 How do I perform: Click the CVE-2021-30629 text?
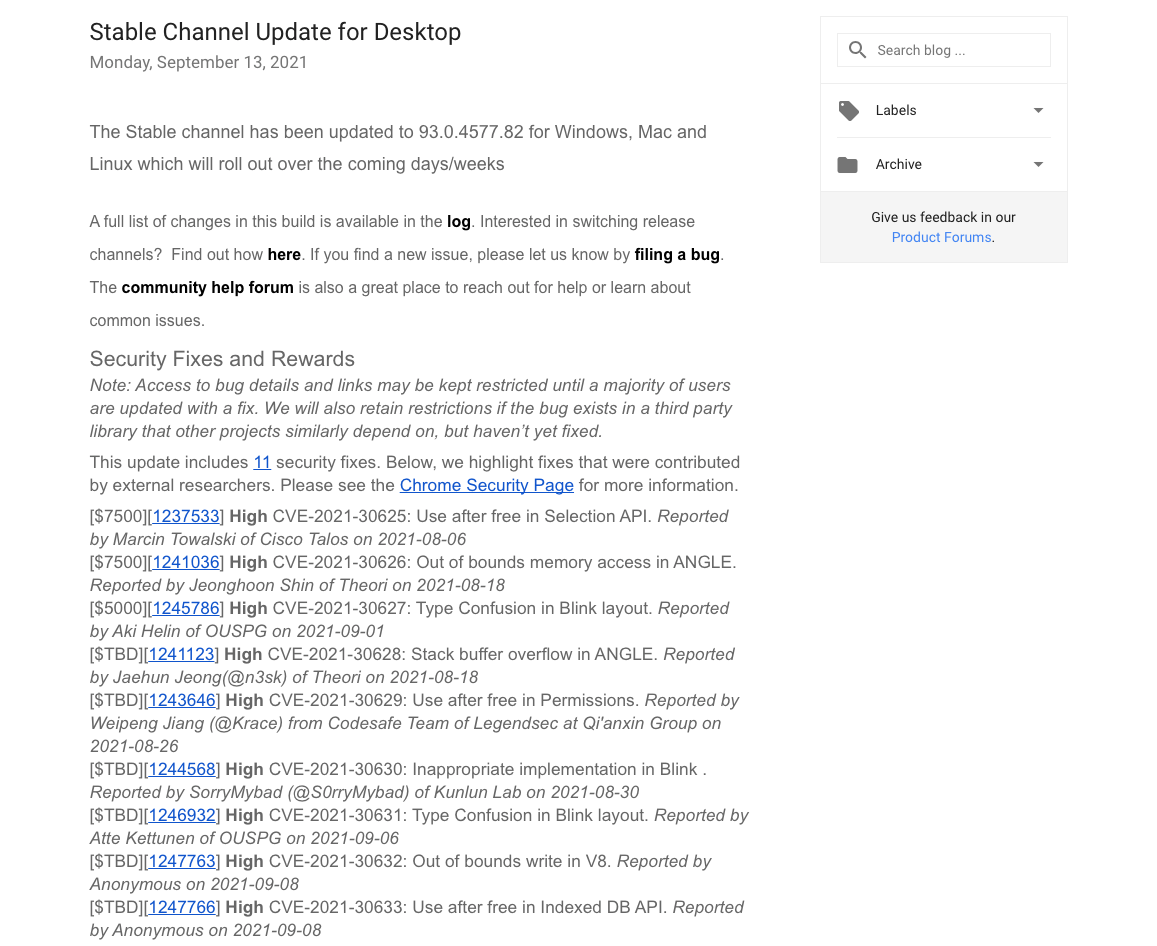(336, 700)
